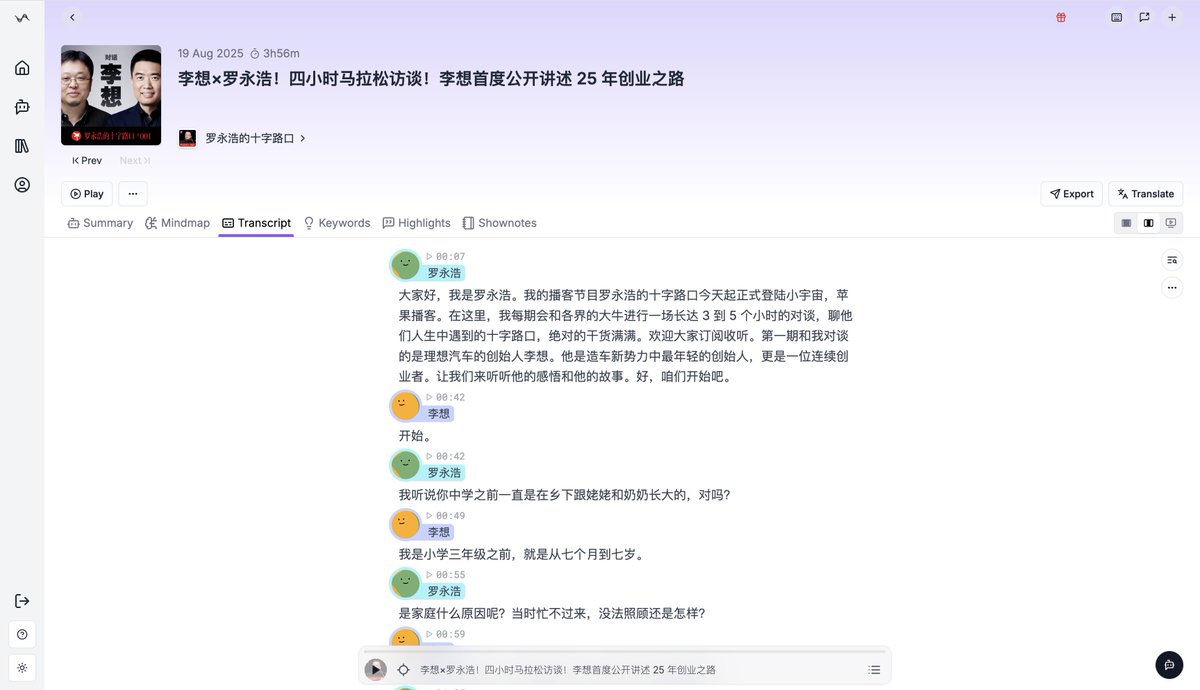Screen dimensions: 1200x690
Task: Select the single-column layout view
Action: [1126, 223]
